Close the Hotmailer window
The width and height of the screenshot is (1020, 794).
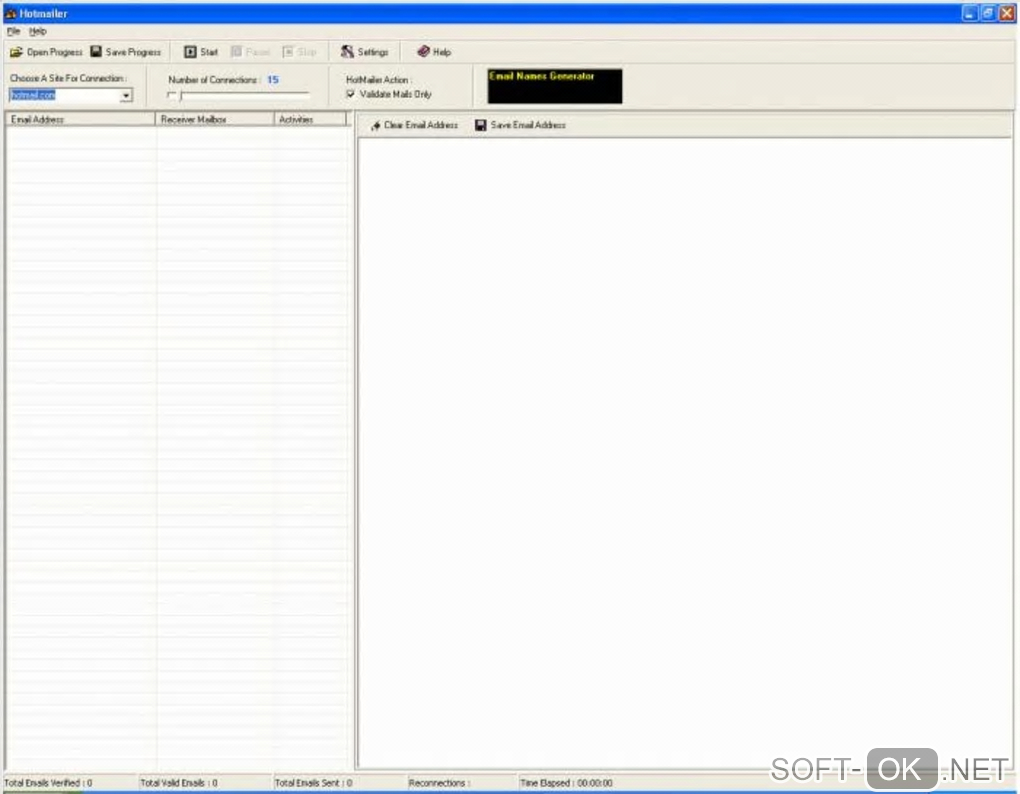coord(1006,13)
